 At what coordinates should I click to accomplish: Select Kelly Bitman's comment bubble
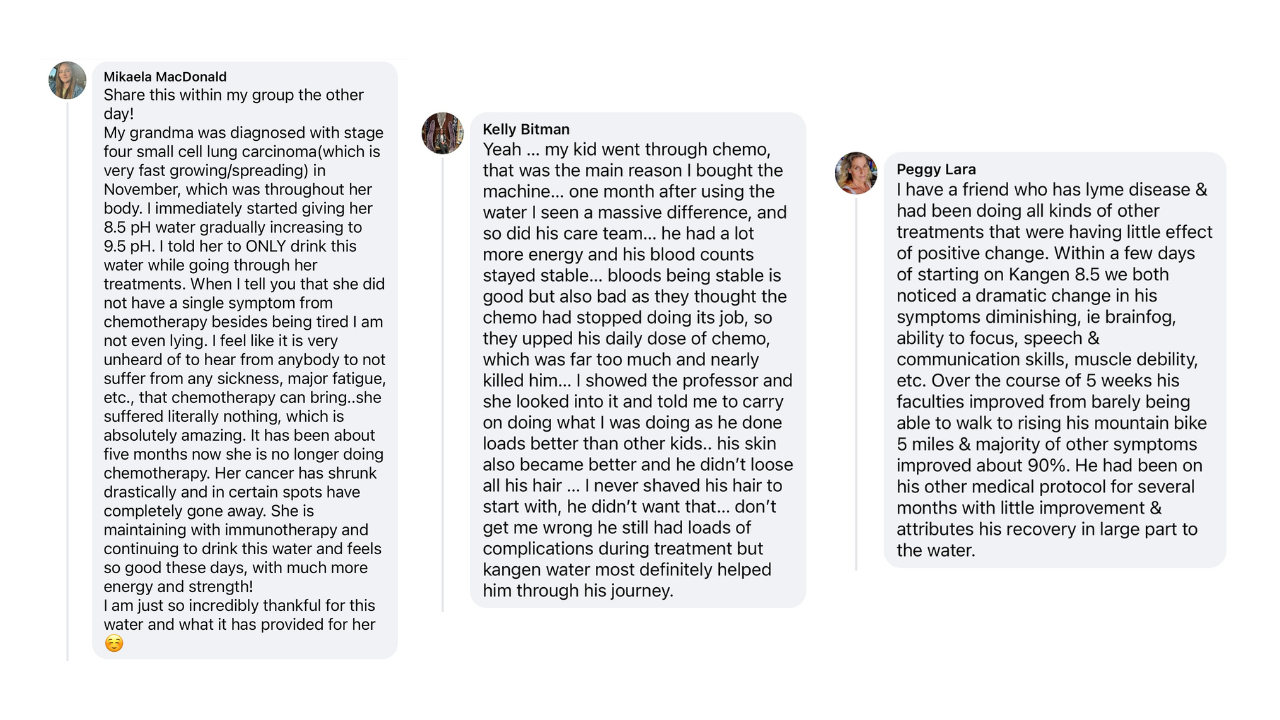tap(638, 360)
